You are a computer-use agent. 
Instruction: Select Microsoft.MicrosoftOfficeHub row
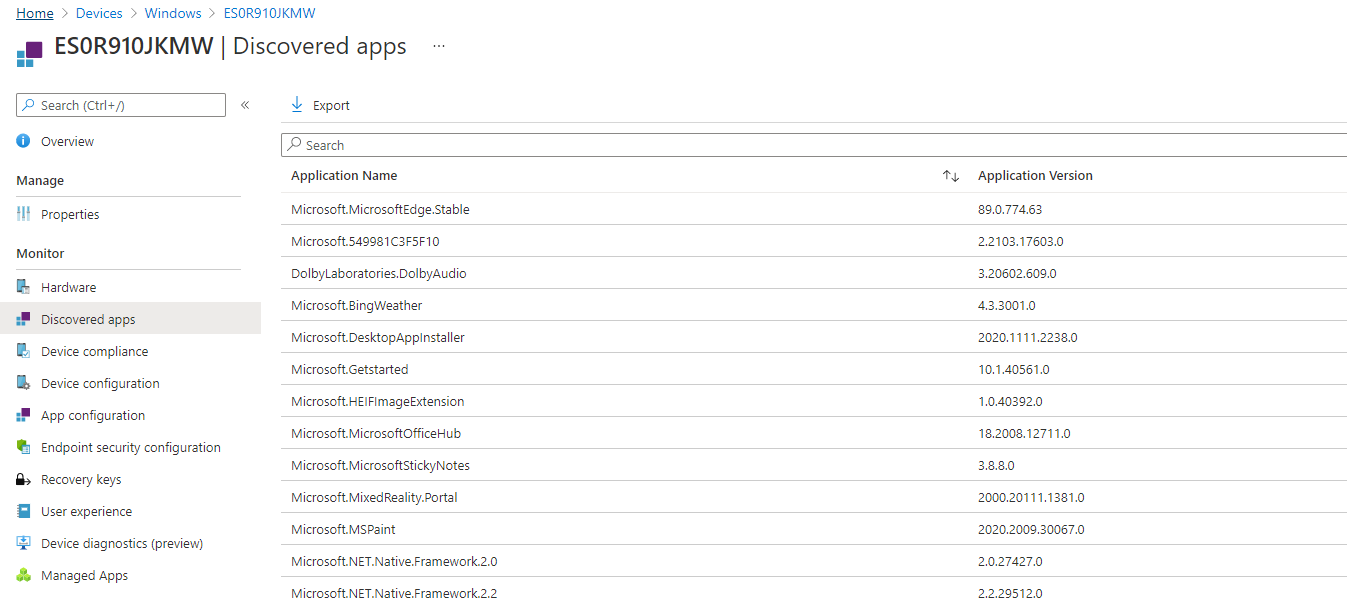(814, 434)
